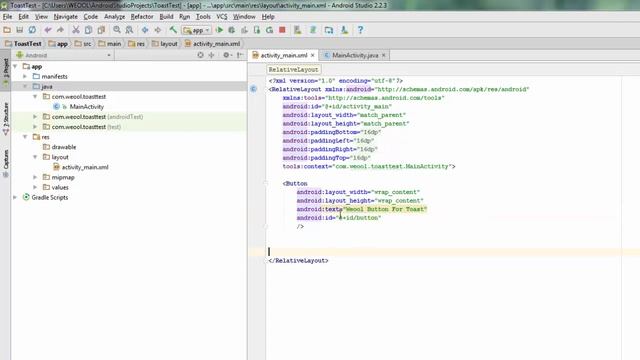This screenshot has height=360, width=640.
Task: Close the activity_main.xml editor tab
Action: [313, 55]
